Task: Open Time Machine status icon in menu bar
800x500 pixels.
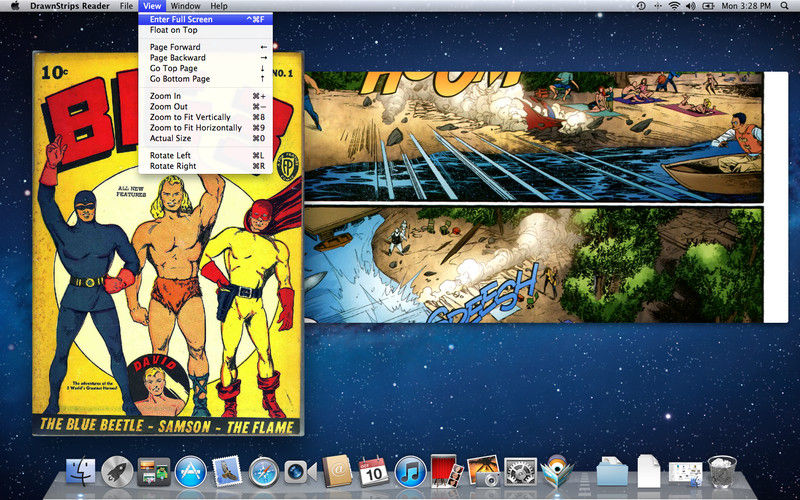Action: [x=641, y=6]
